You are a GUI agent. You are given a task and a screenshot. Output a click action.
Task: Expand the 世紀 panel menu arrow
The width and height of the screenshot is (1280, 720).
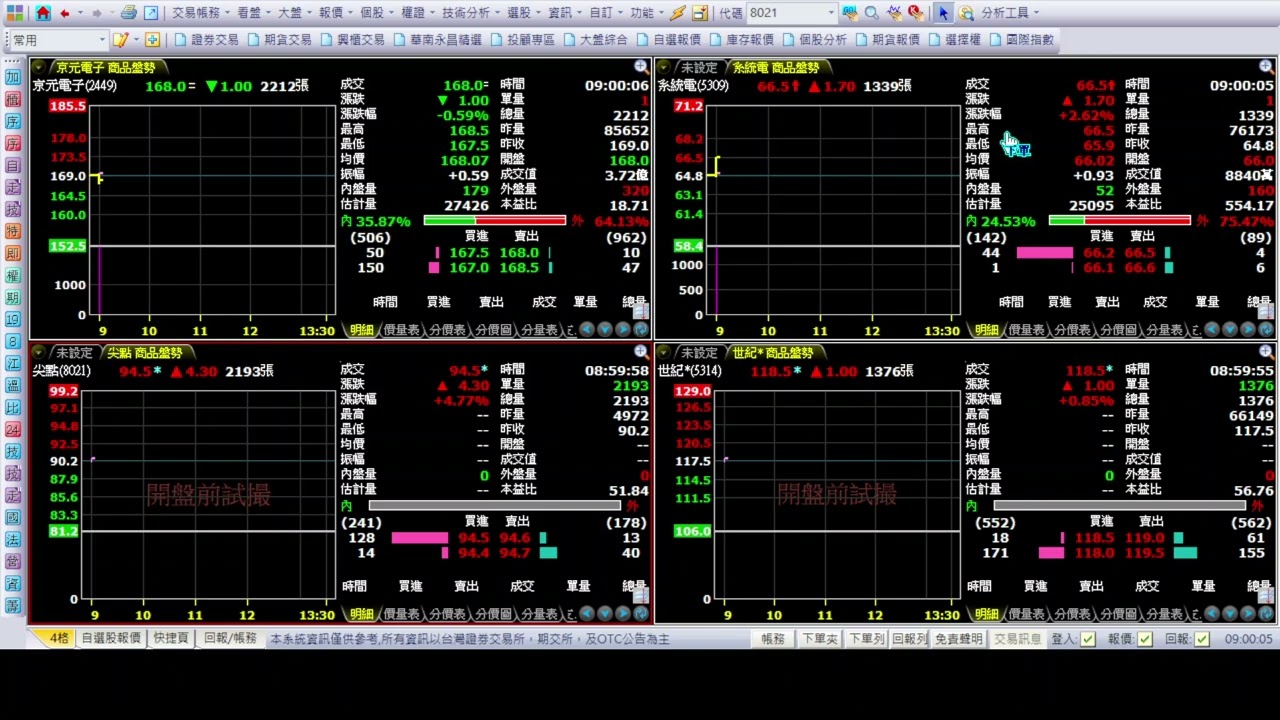(x=663, y=353)
